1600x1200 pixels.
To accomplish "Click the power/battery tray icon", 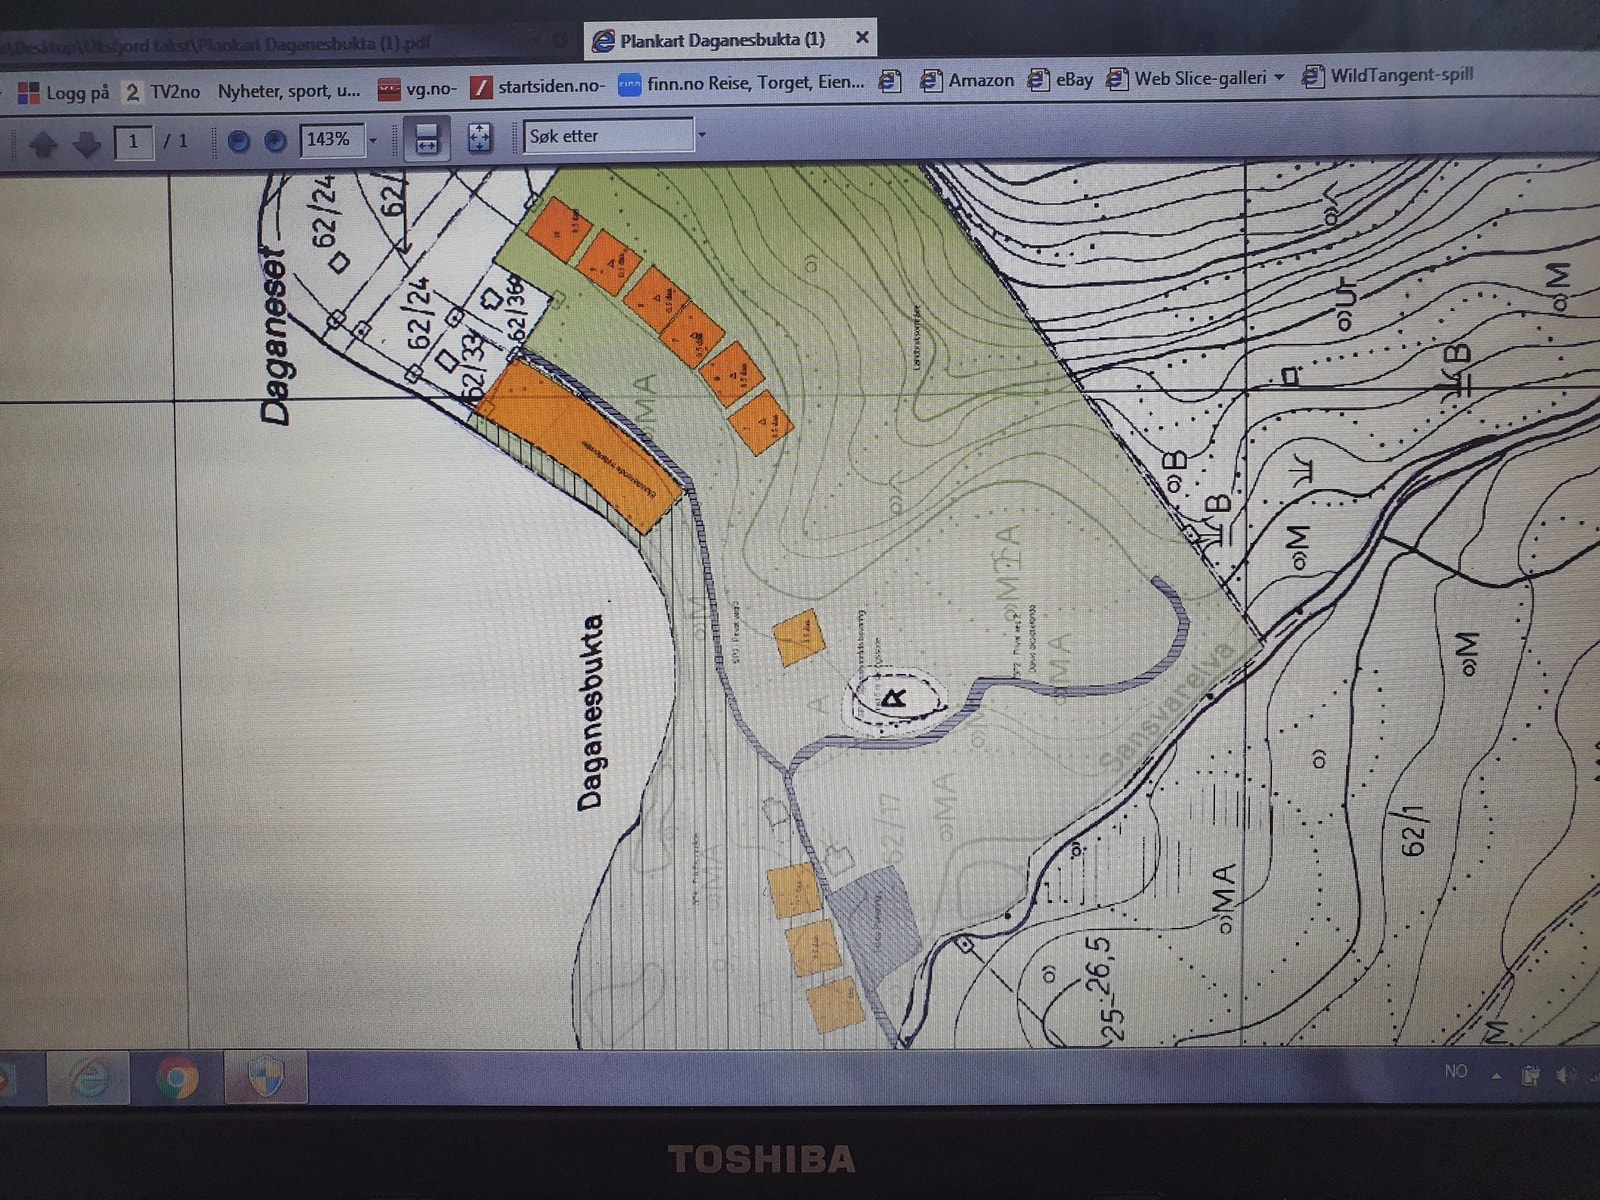I will pos(1530,1075).
